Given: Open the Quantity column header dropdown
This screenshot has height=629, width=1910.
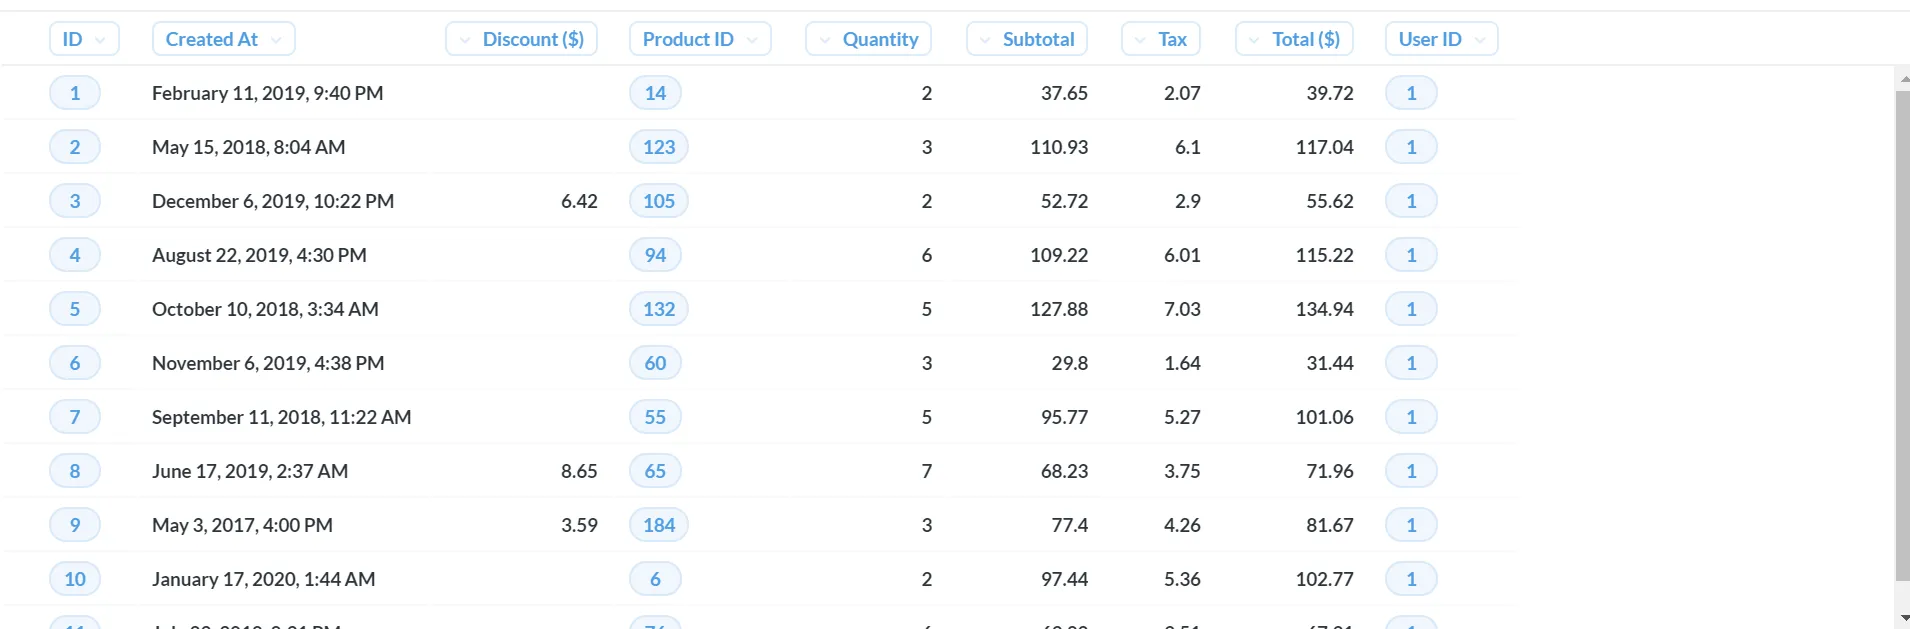Looking at the screenshot, I should pyautogui.click(x=868, y=39).
